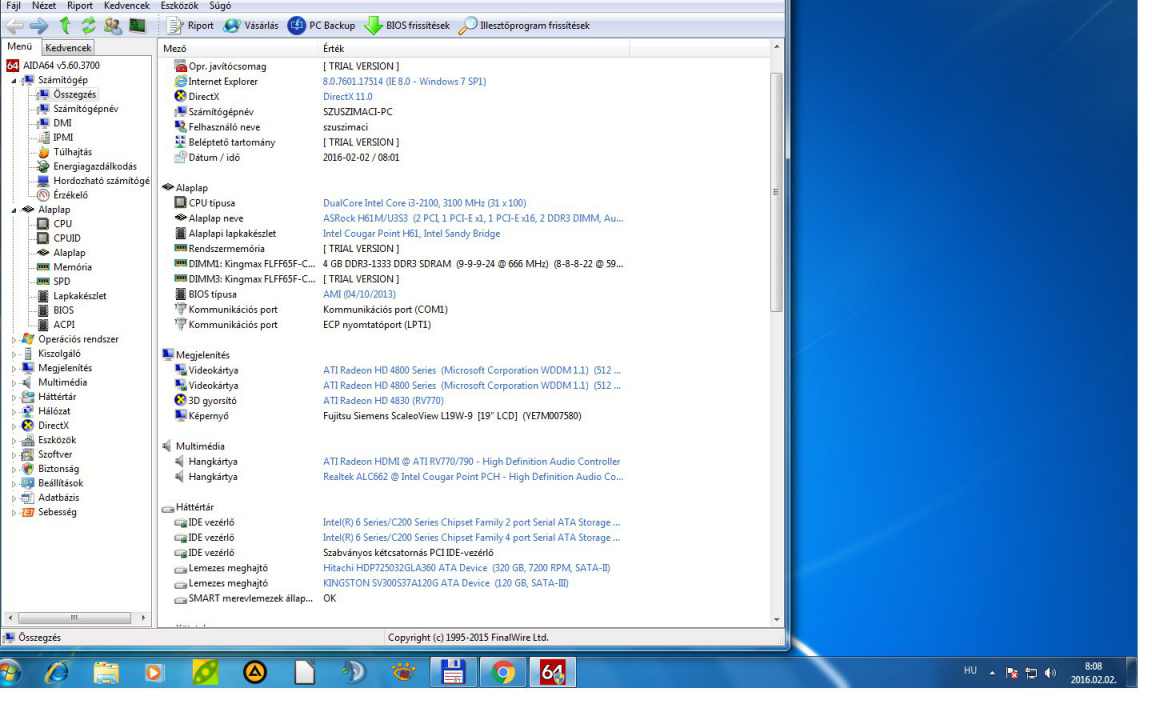Click the users toolbar icon
This screenshot has height=720, width=1152.
click(112, 26)
